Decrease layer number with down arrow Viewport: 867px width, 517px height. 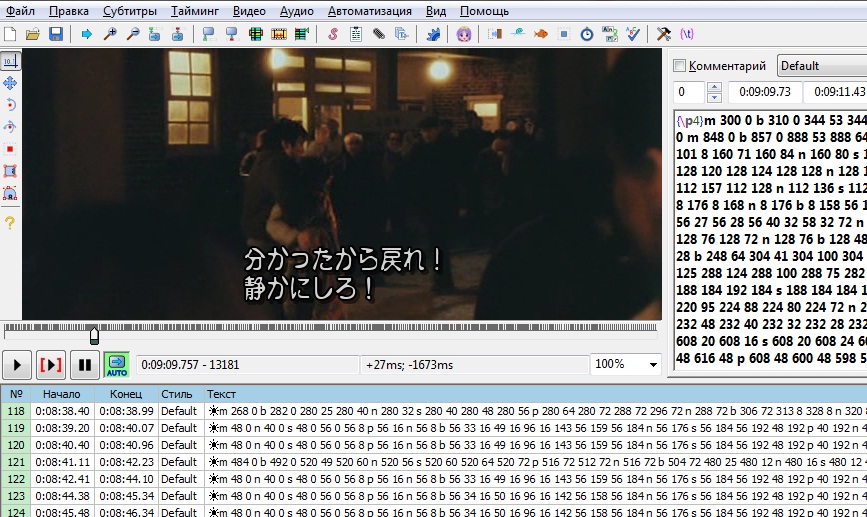point(714,97)
